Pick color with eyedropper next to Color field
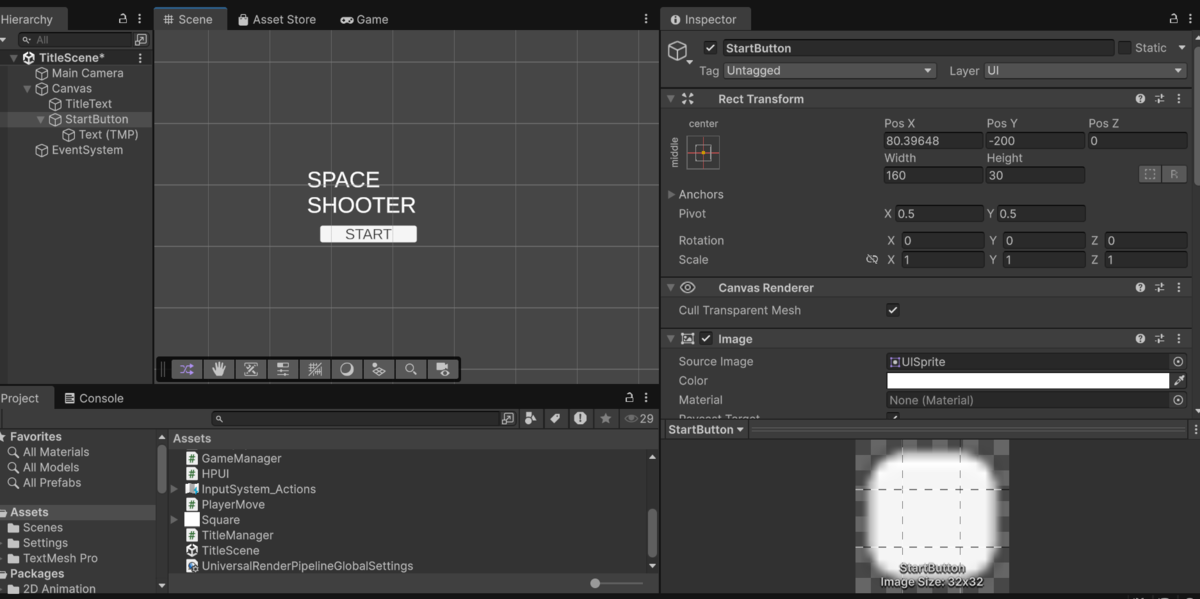Viewport: 1200px width, 599px height. coord(1179,381)
